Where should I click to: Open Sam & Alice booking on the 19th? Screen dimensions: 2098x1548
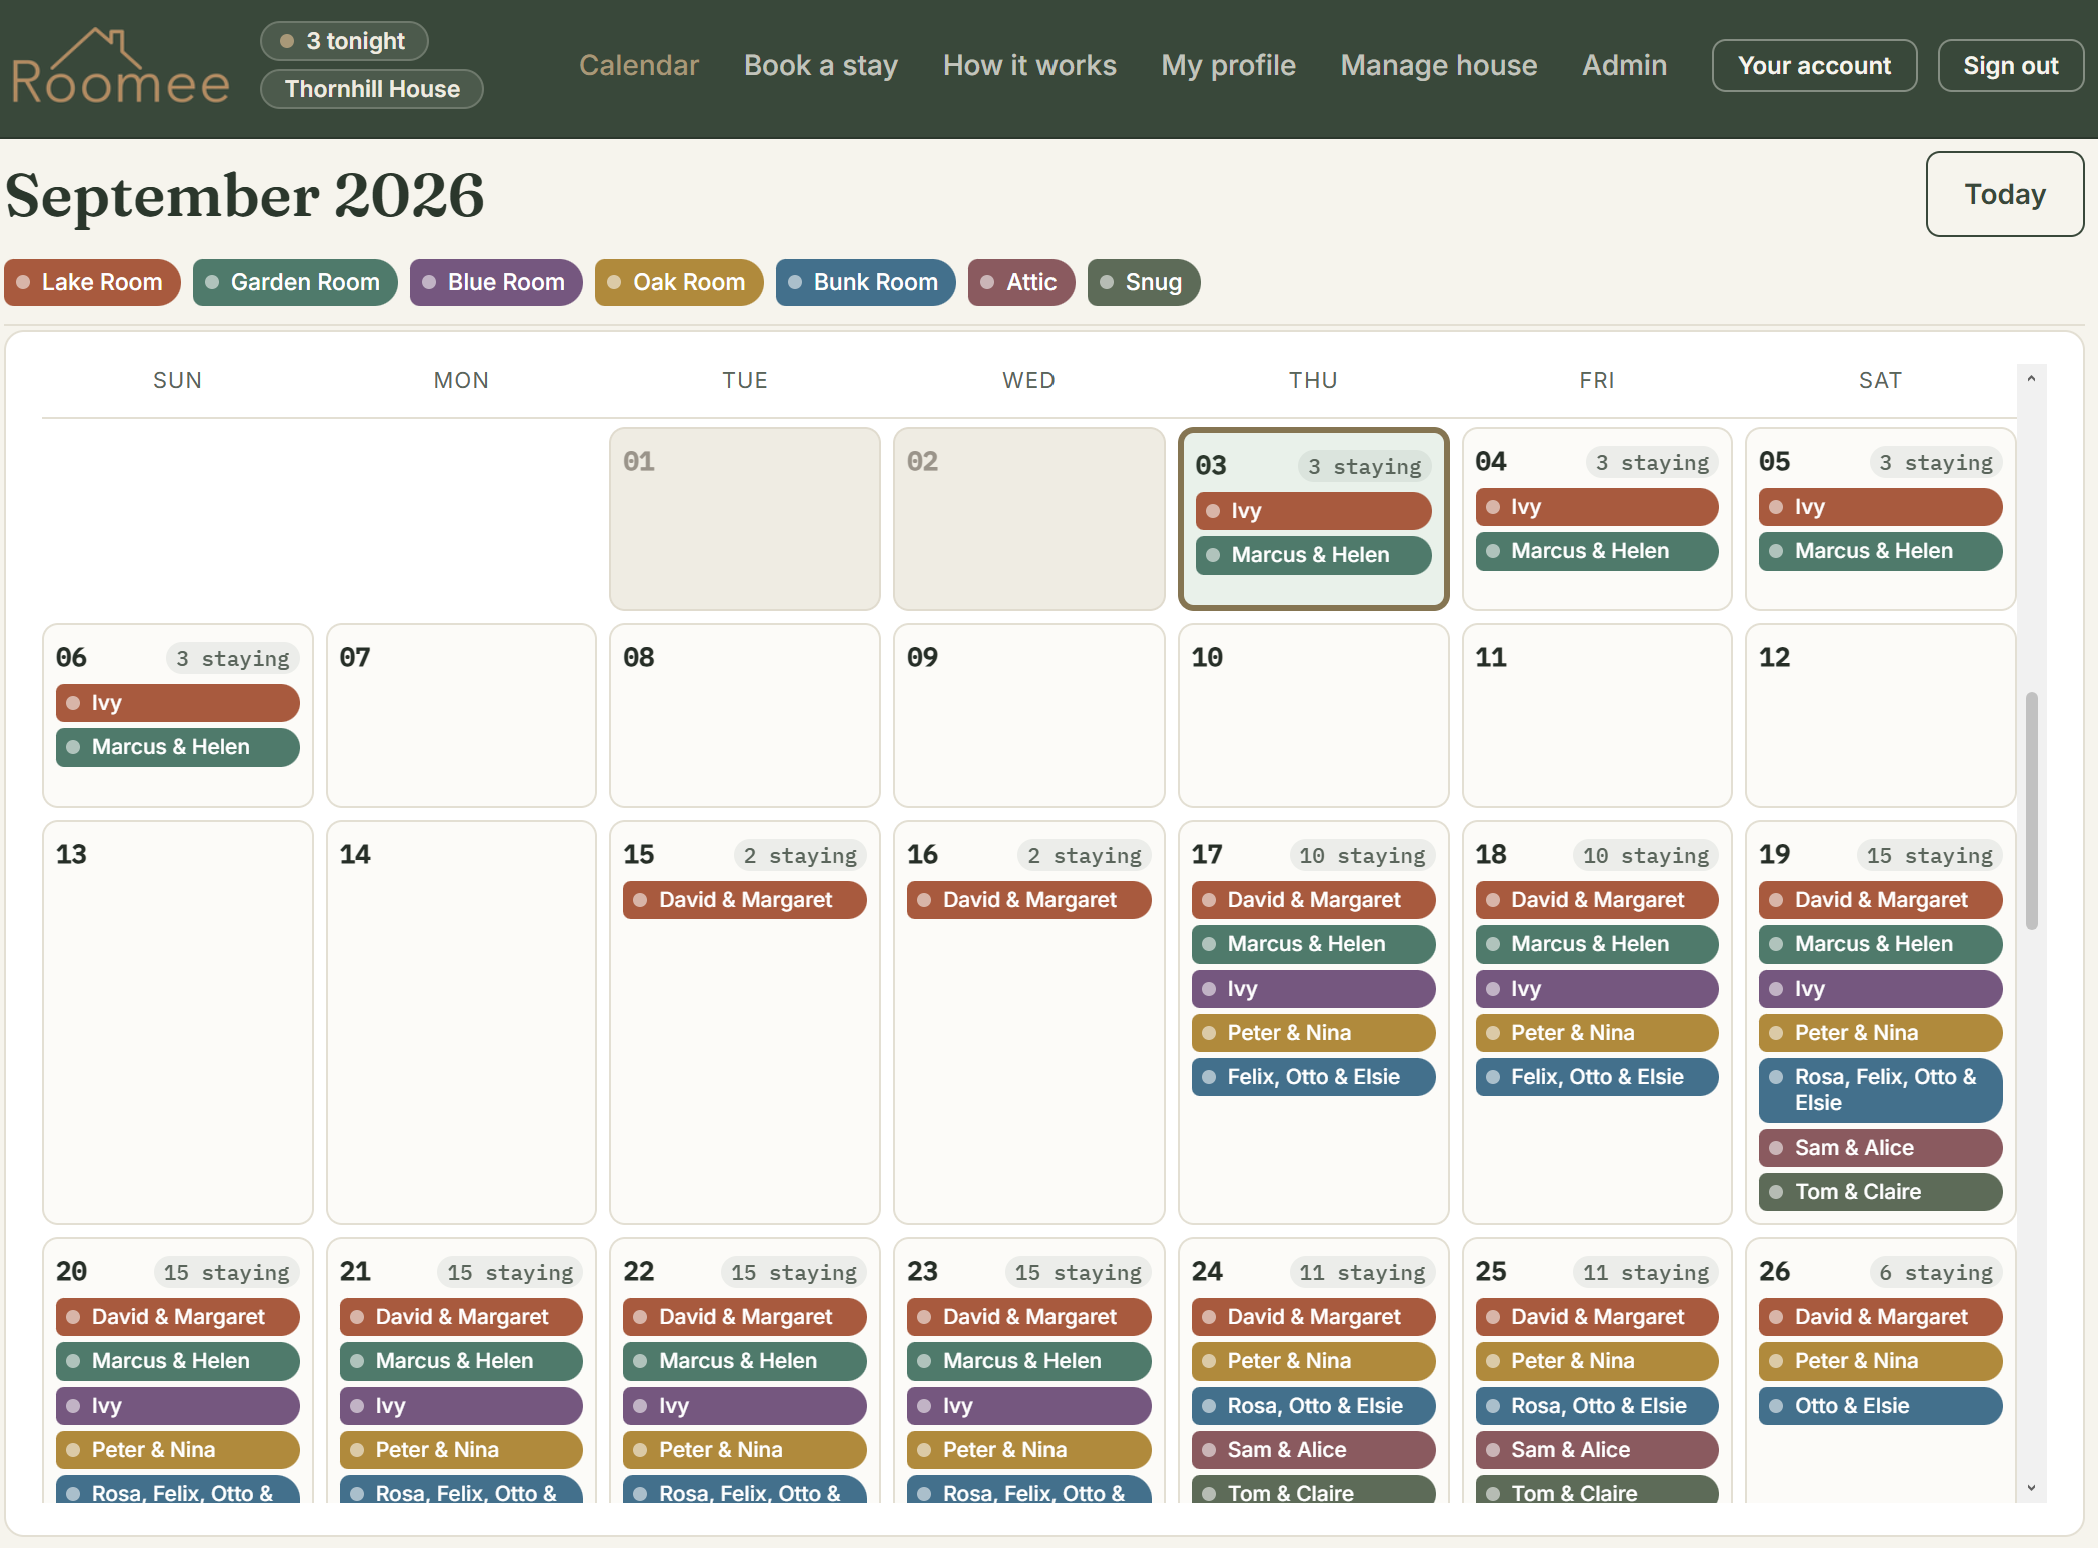click(1880, 1148)
